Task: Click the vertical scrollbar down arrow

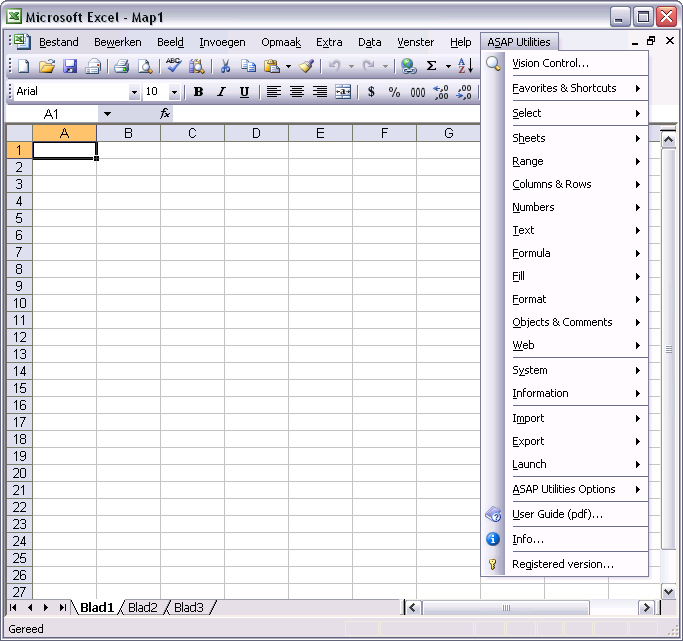Action: coord(669,592)
